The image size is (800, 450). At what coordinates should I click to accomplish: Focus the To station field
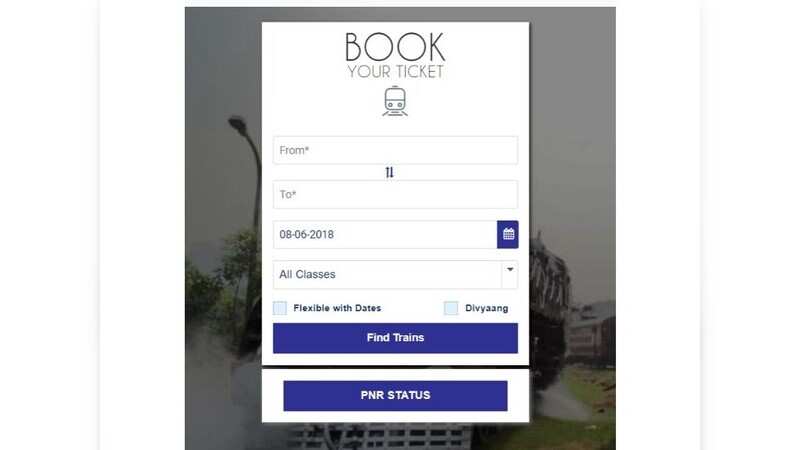(395, 194)
